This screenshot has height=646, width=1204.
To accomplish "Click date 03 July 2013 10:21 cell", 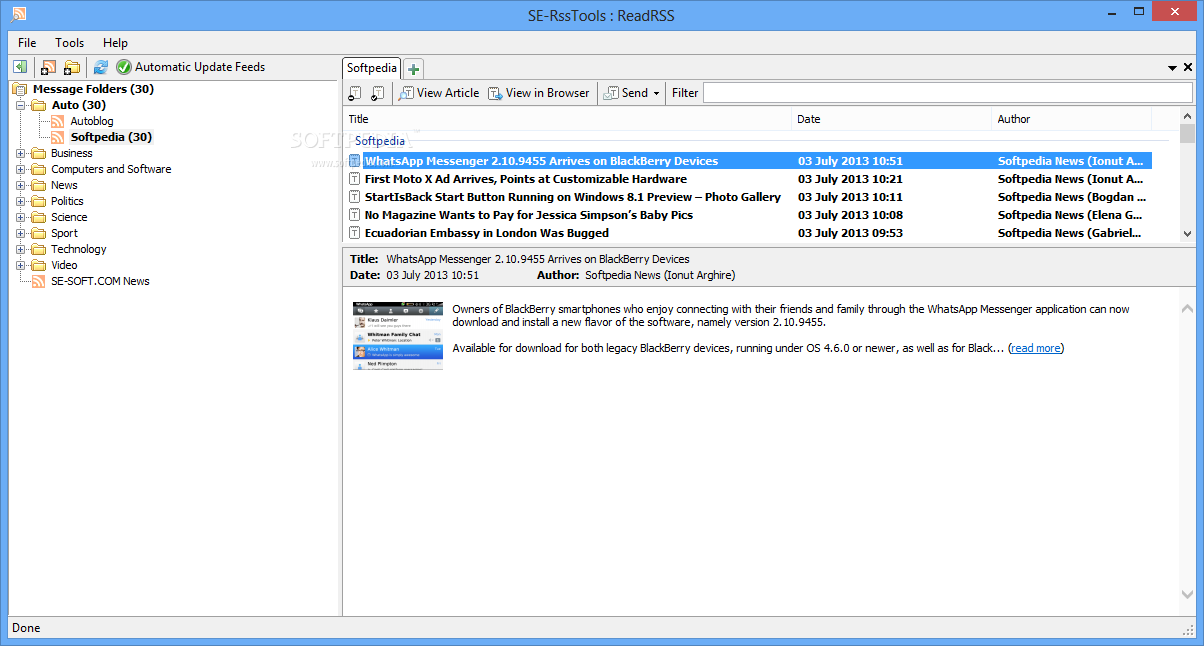I will [850, 179].
